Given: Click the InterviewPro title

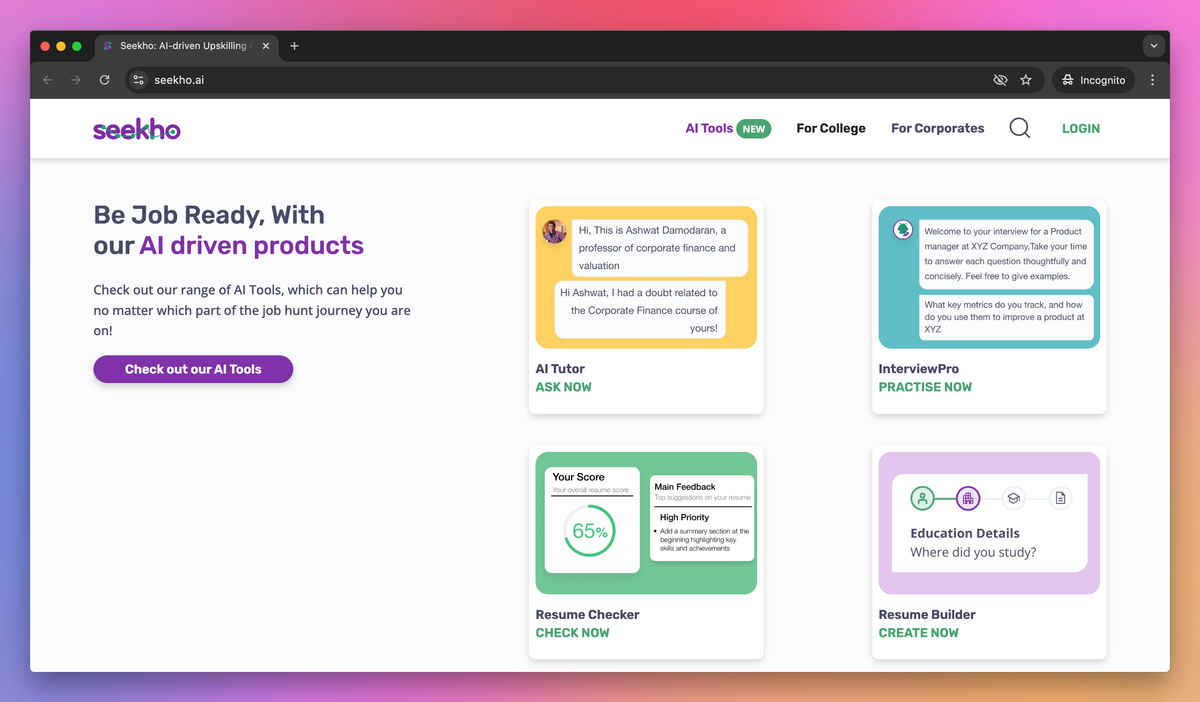Looking at the screenshot, I should [919, 369].
